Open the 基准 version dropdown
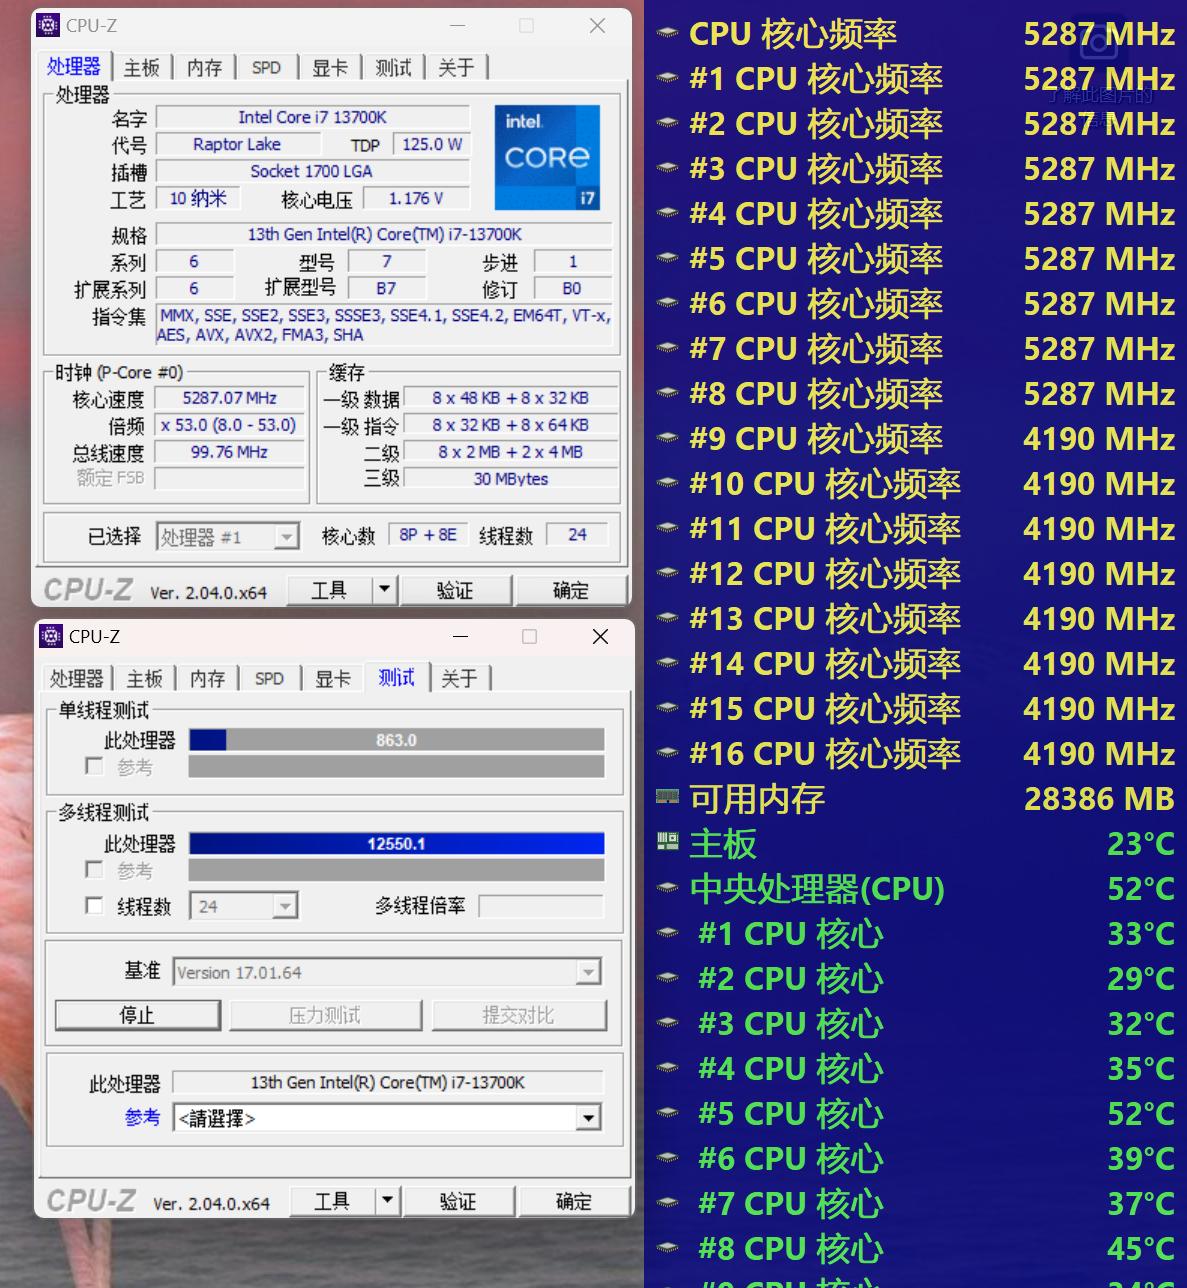This screenshot has width=1187, height=1288. pos(589,971)
